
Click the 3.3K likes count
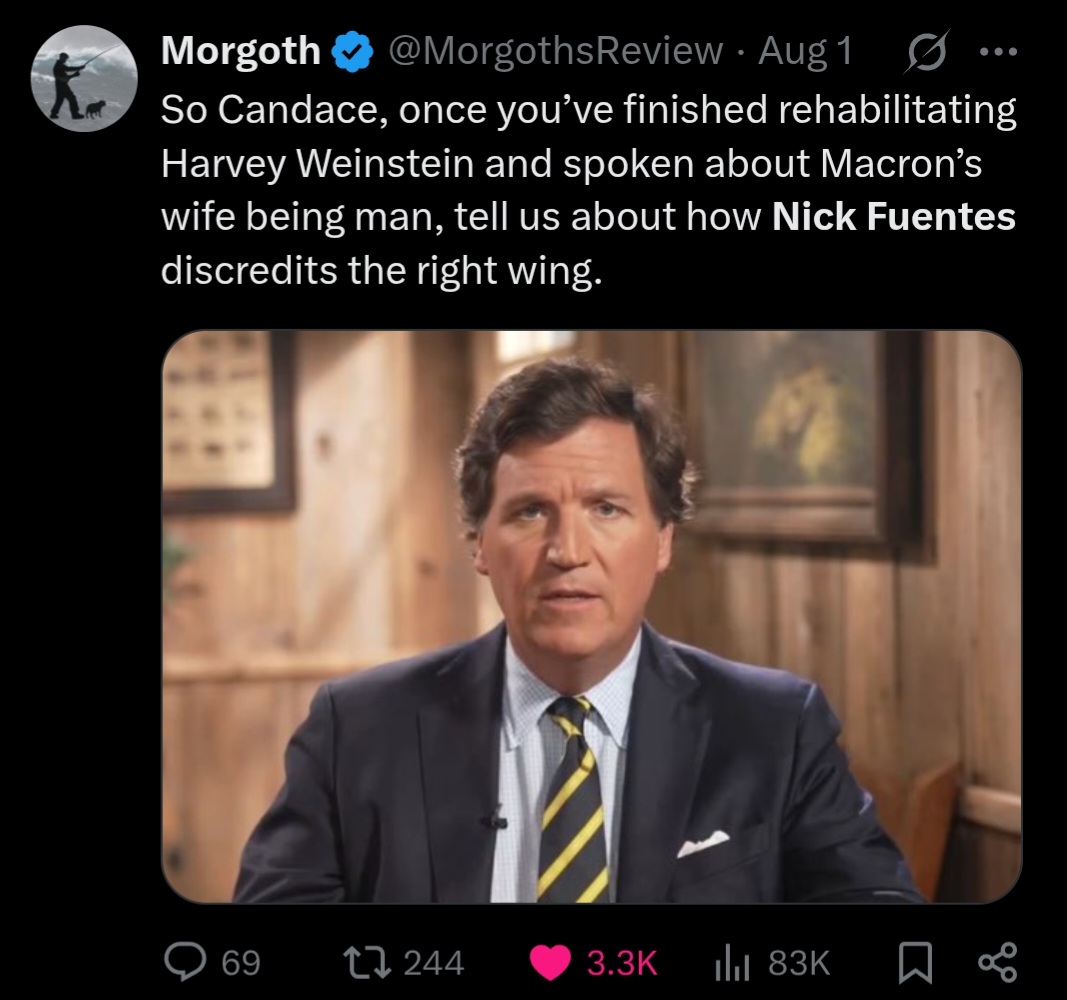(x=621, y=963)
